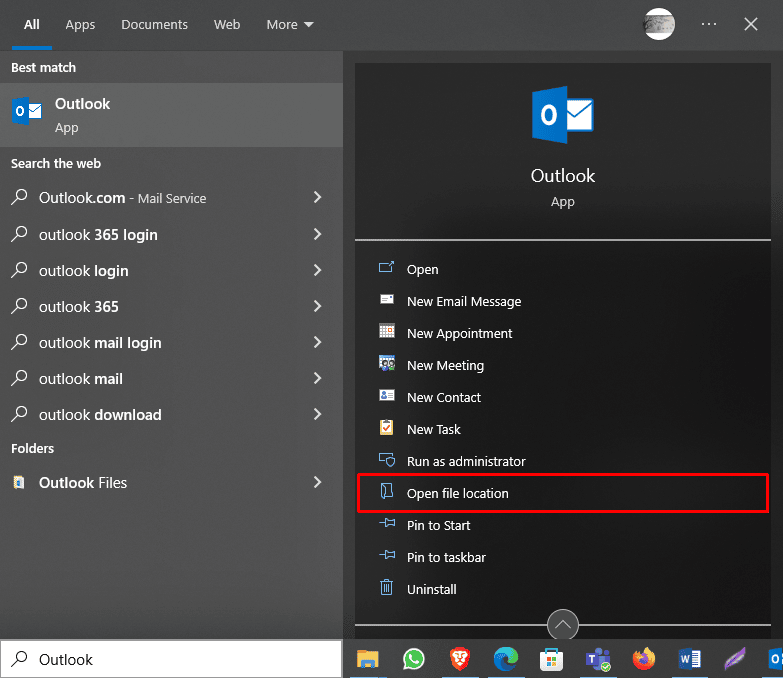
Task: Click the New Email Message envelope icon
Action: coord(387,300)
